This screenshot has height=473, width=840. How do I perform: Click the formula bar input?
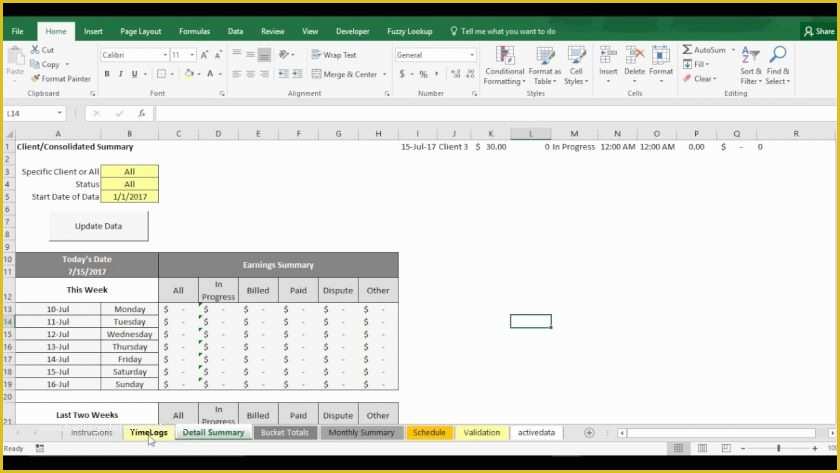[x=496, y=113]
